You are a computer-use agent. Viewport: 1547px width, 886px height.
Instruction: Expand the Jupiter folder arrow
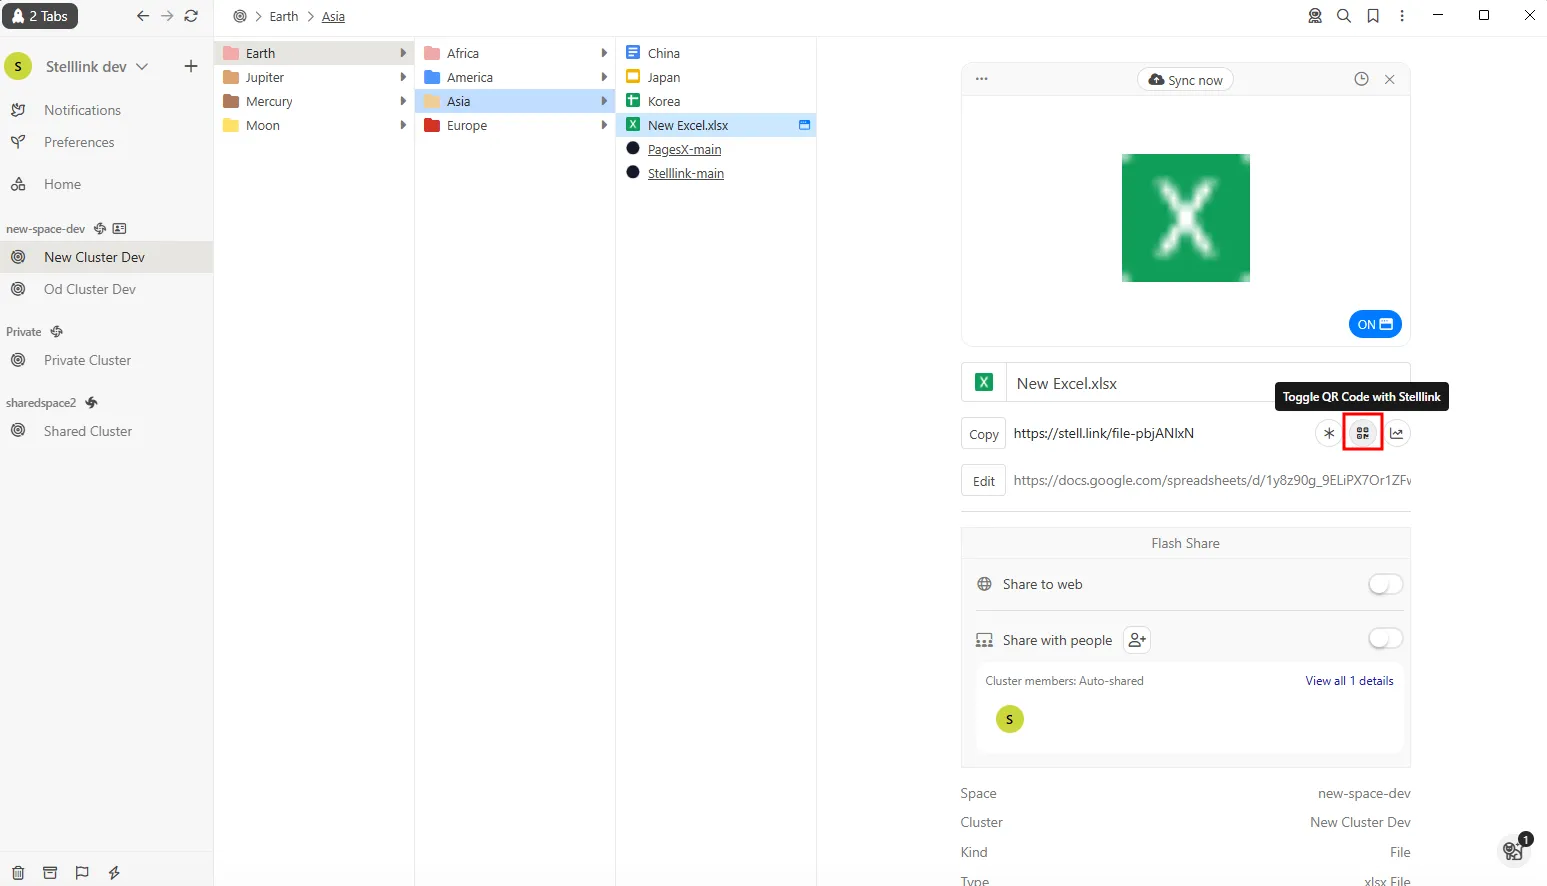pyautogui.click(x=403, y=77)
